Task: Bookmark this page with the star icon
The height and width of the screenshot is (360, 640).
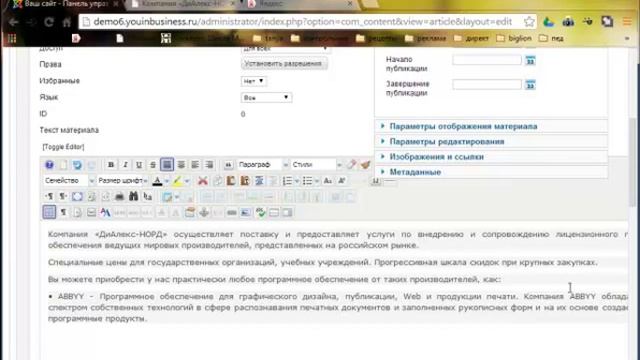Action: click(529, 22)
